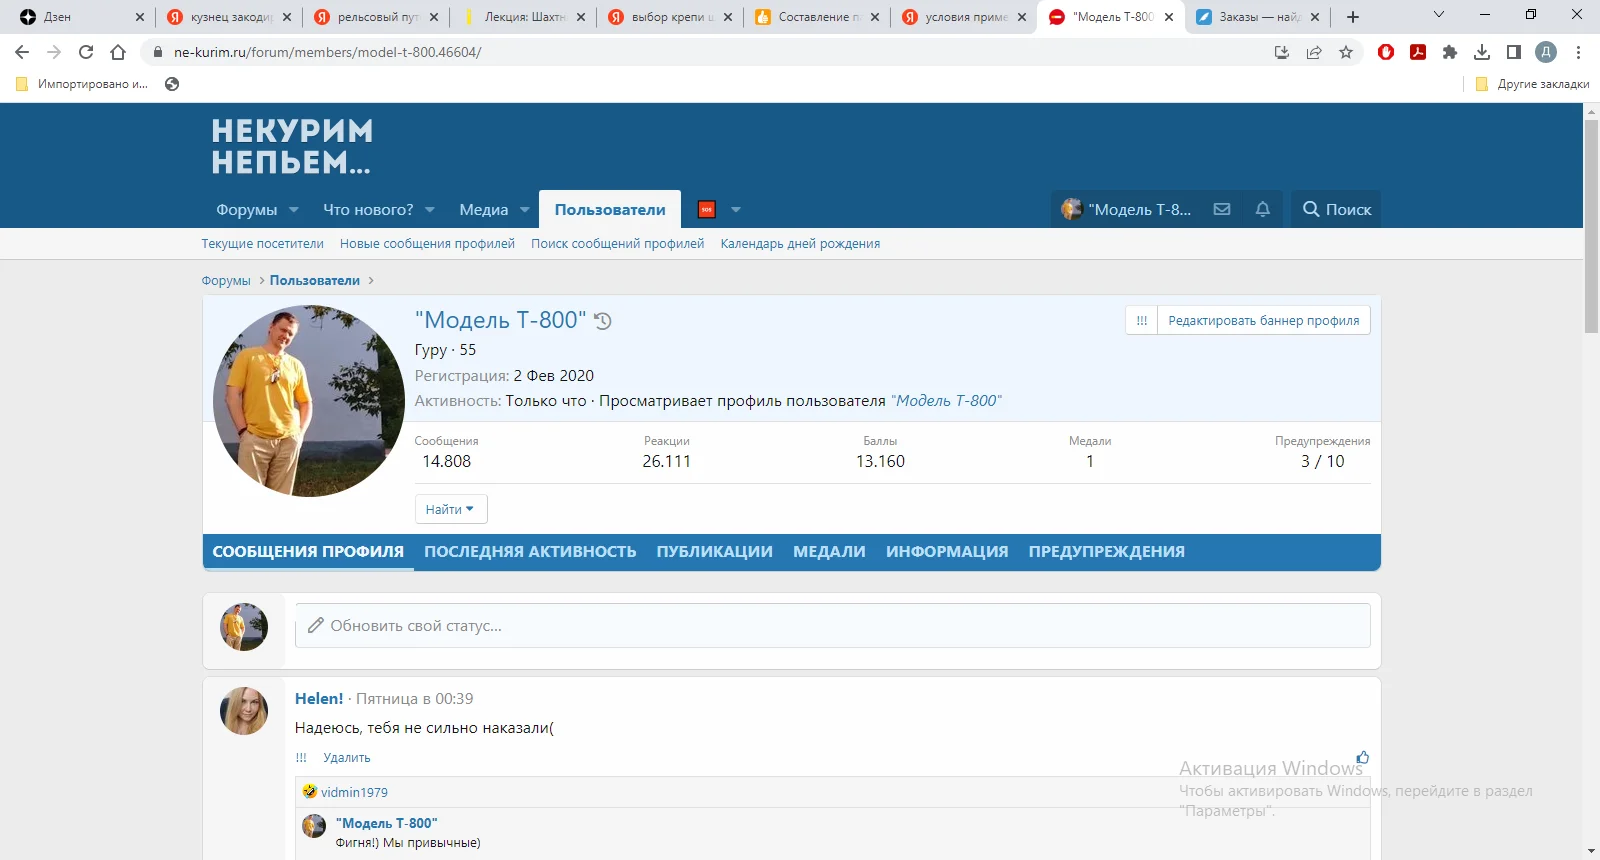This screenshot has height=860, width=1600.
Task: Open the Chrome three-dot menu
Action: pos(1579,52)
